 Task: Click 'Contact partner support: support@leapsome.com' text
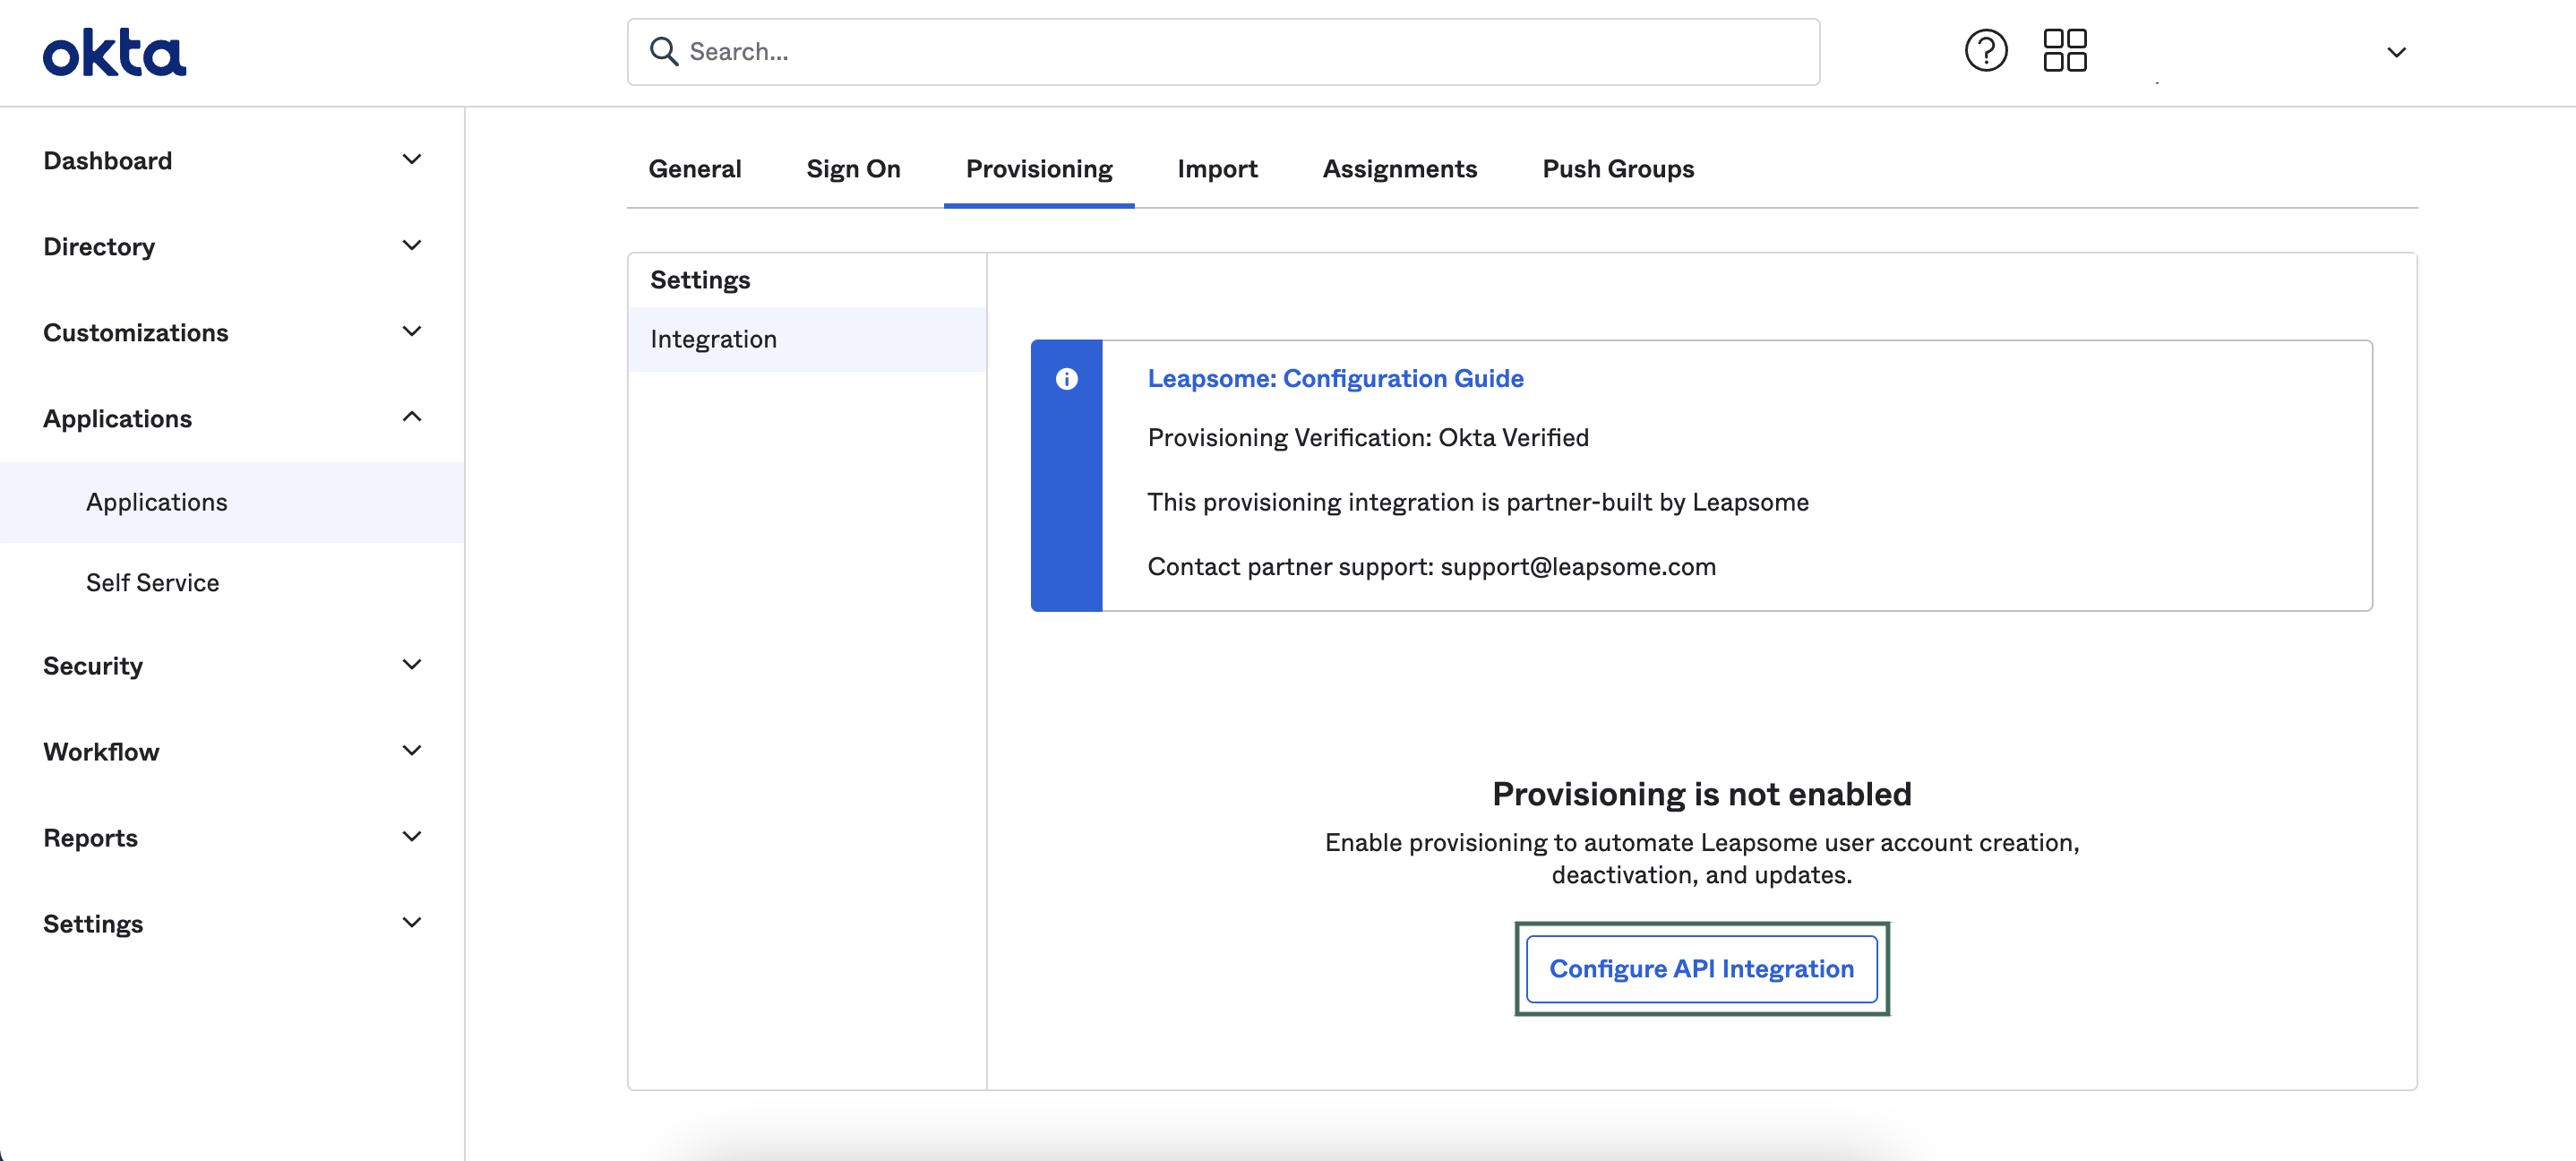coord(1431,567)
